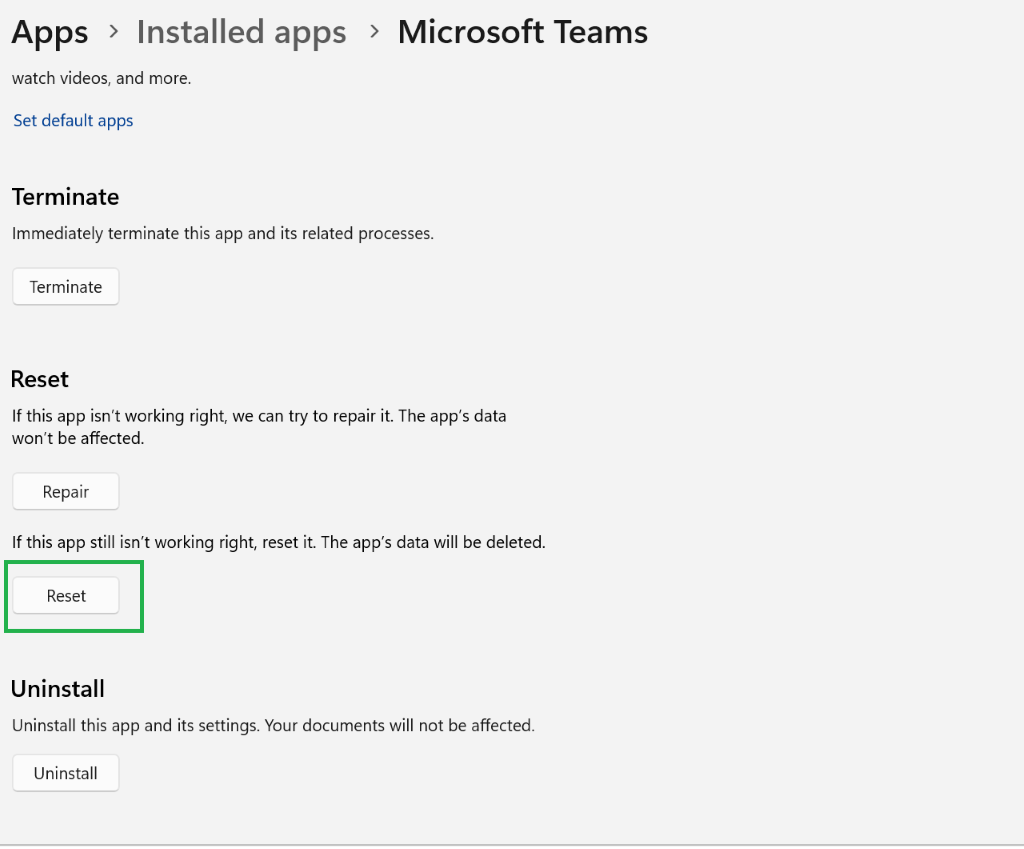1024x849 pixels.
Task: Click the Terminate button
Action: (x=66, y=287)
